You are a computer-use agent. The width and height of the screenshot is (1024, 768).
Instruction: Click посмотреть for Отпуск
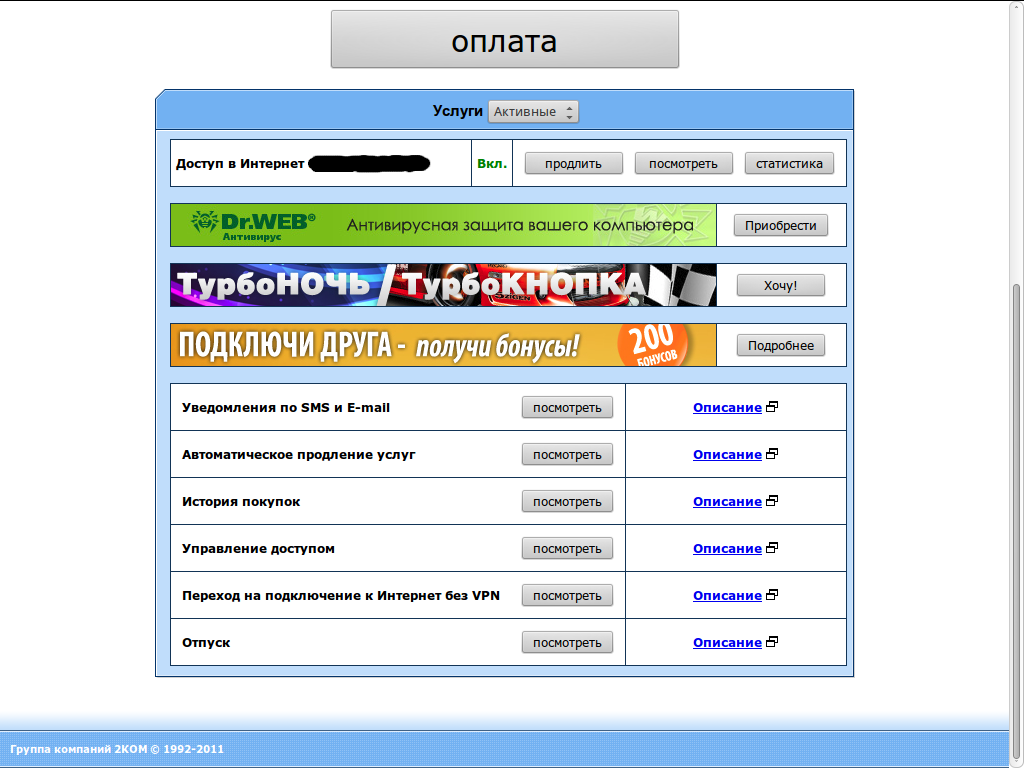click(567, 643)
